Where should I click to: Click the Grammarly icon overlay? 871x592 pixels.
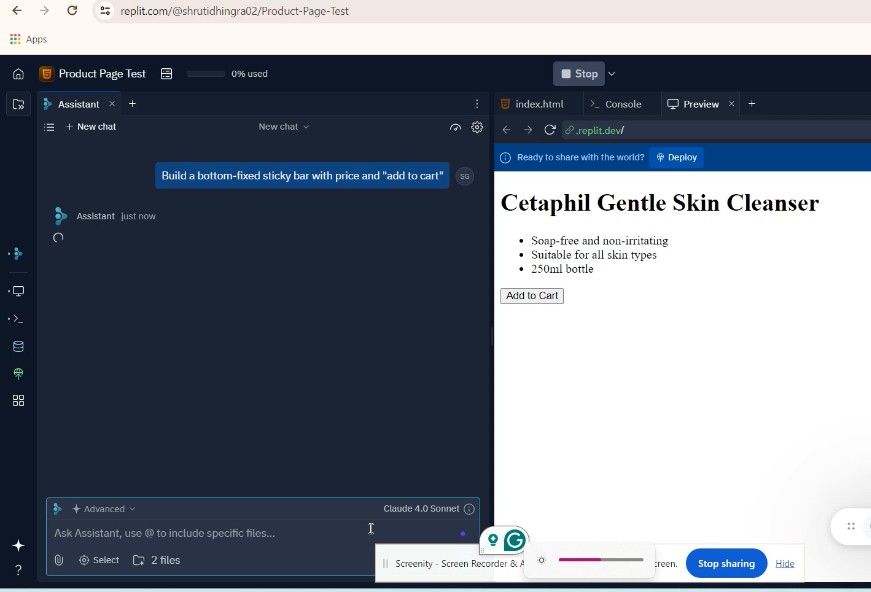pos(514,540)
